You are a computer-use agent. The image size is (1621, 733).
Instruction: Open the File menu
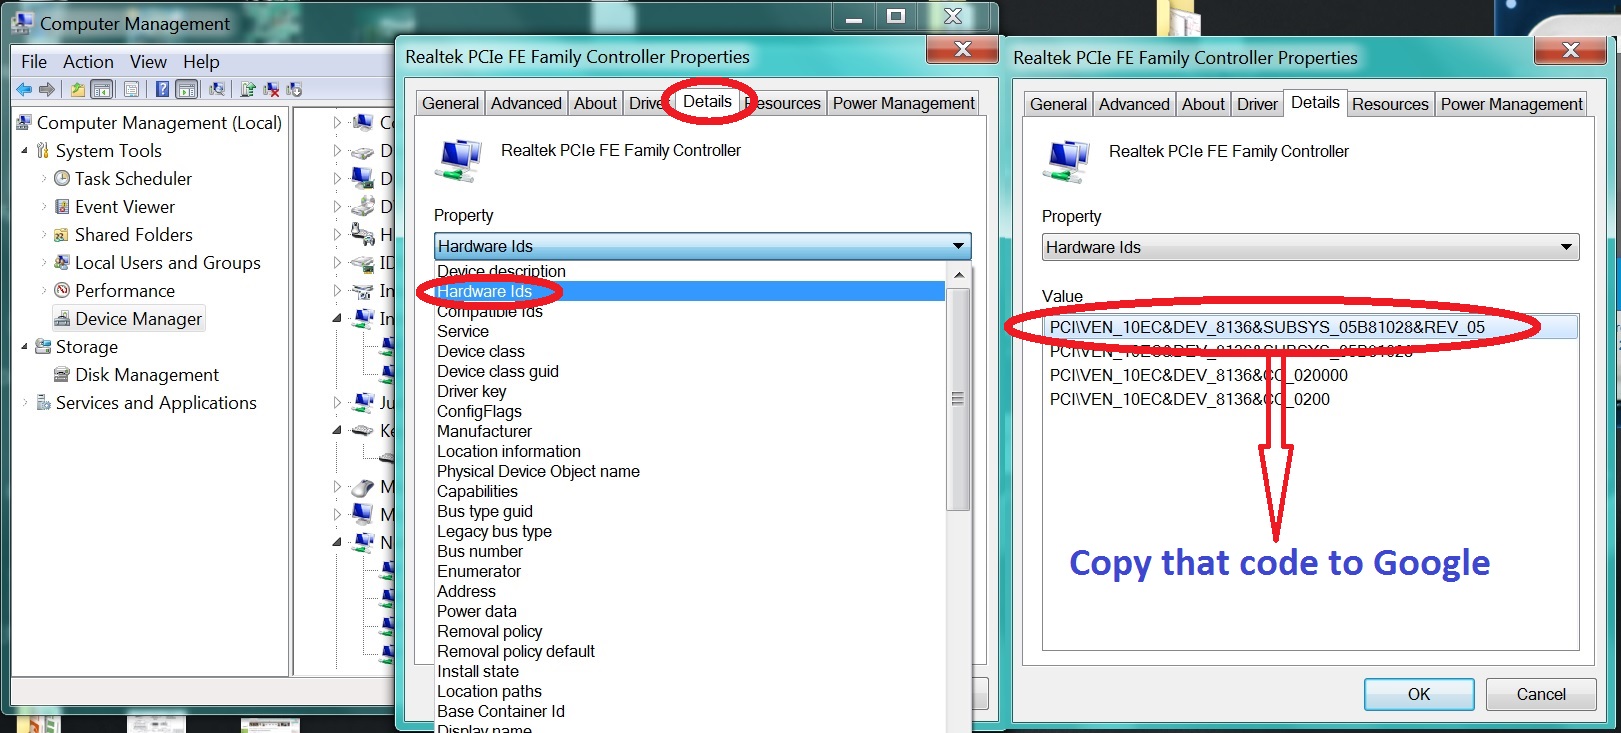[x=34, y=62]
